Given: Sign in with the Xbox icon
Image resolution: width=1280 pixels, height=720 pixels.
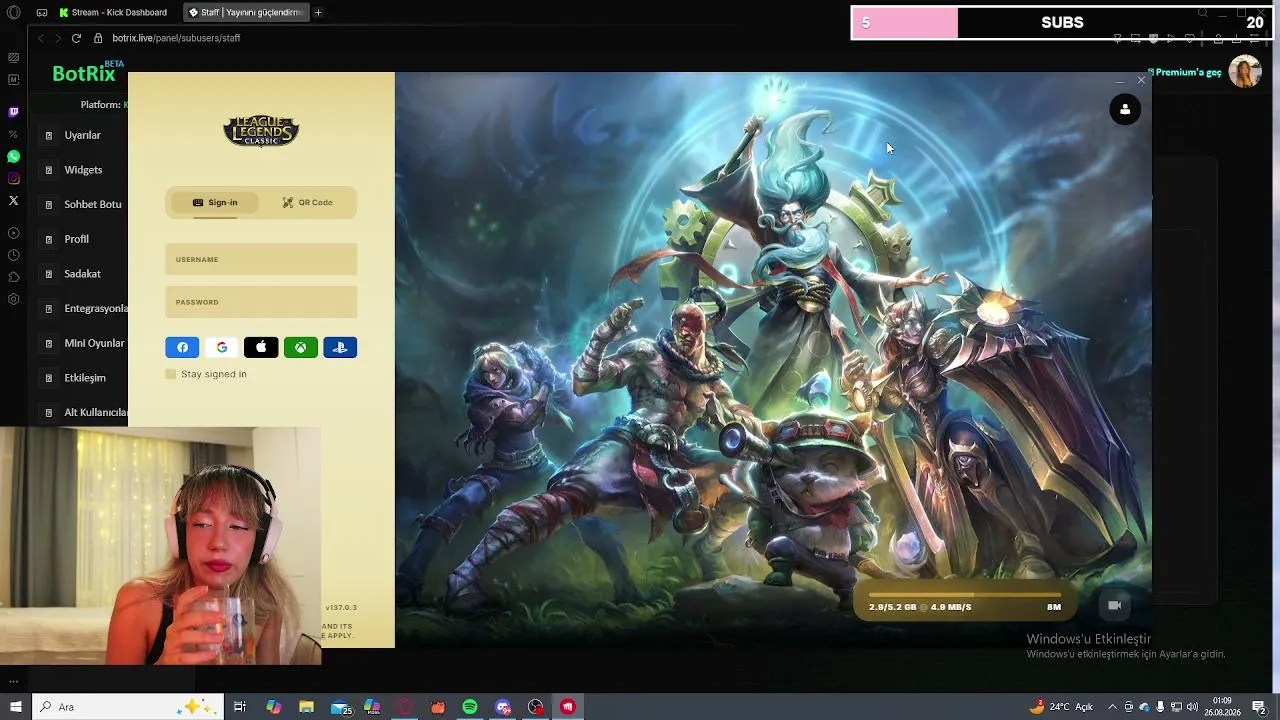Looking at the screenshot, I should tap(301, 347).
